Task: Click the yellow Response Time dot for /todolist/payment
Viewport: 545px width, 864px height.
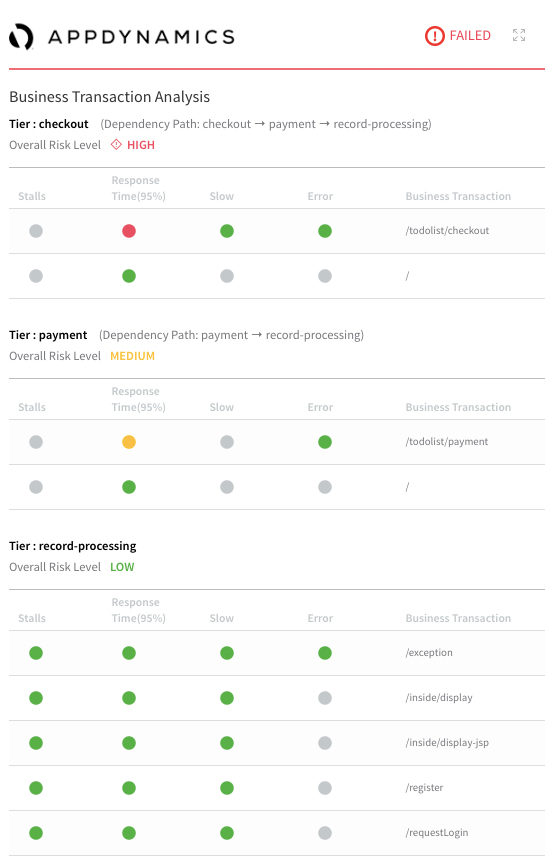Action: click(x=129, y=442)
